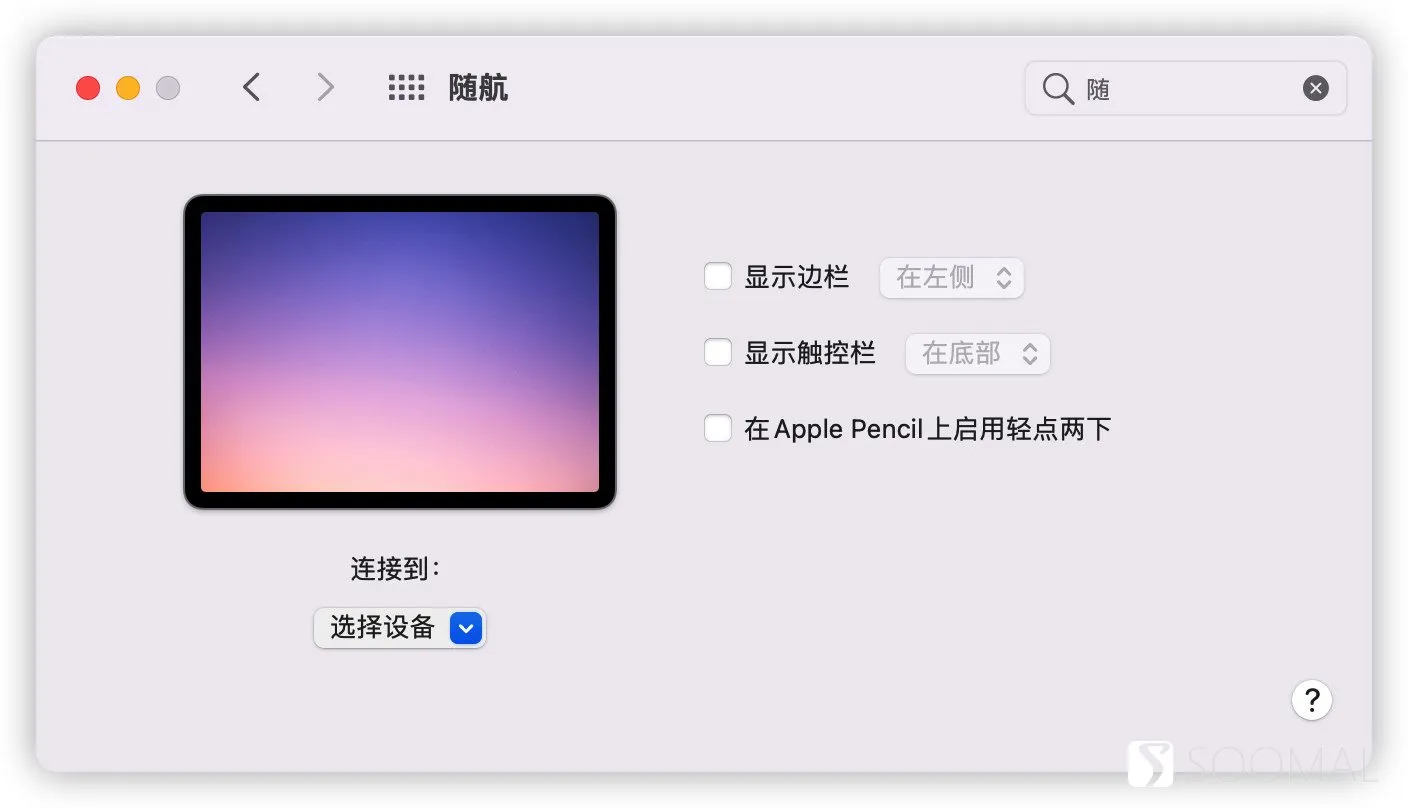This screenshot has width=1408, height=808.
Task: Click the magnifying glass search icon
Action: 1058,89
